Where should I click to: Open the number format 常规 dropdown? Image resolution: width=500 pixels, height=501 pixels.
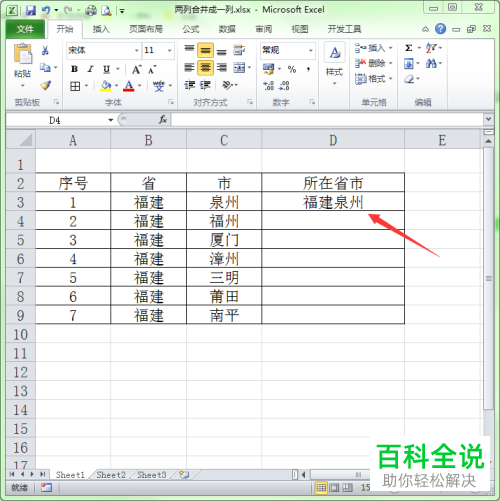pyautogui.click(x=311, y=50)
